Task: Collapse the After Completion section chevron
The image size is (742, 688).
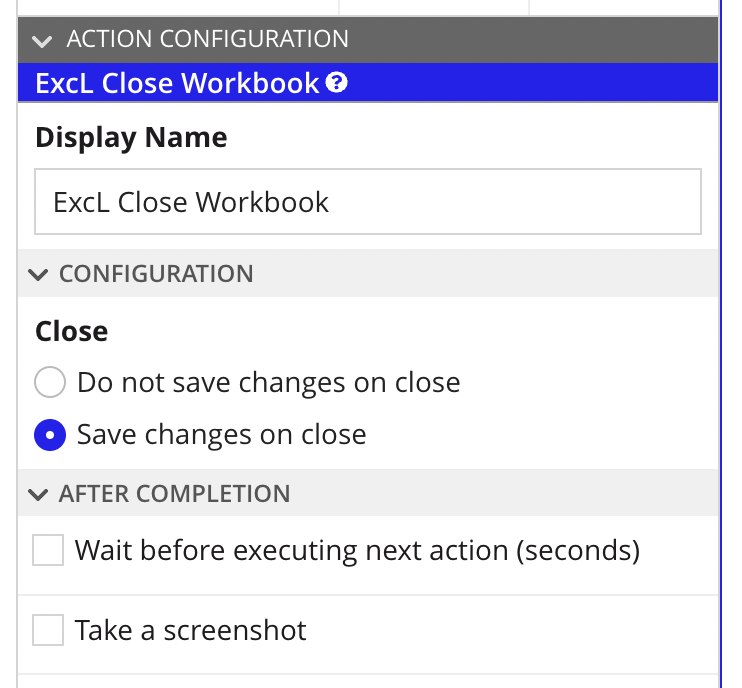Action: pos(38,494)
